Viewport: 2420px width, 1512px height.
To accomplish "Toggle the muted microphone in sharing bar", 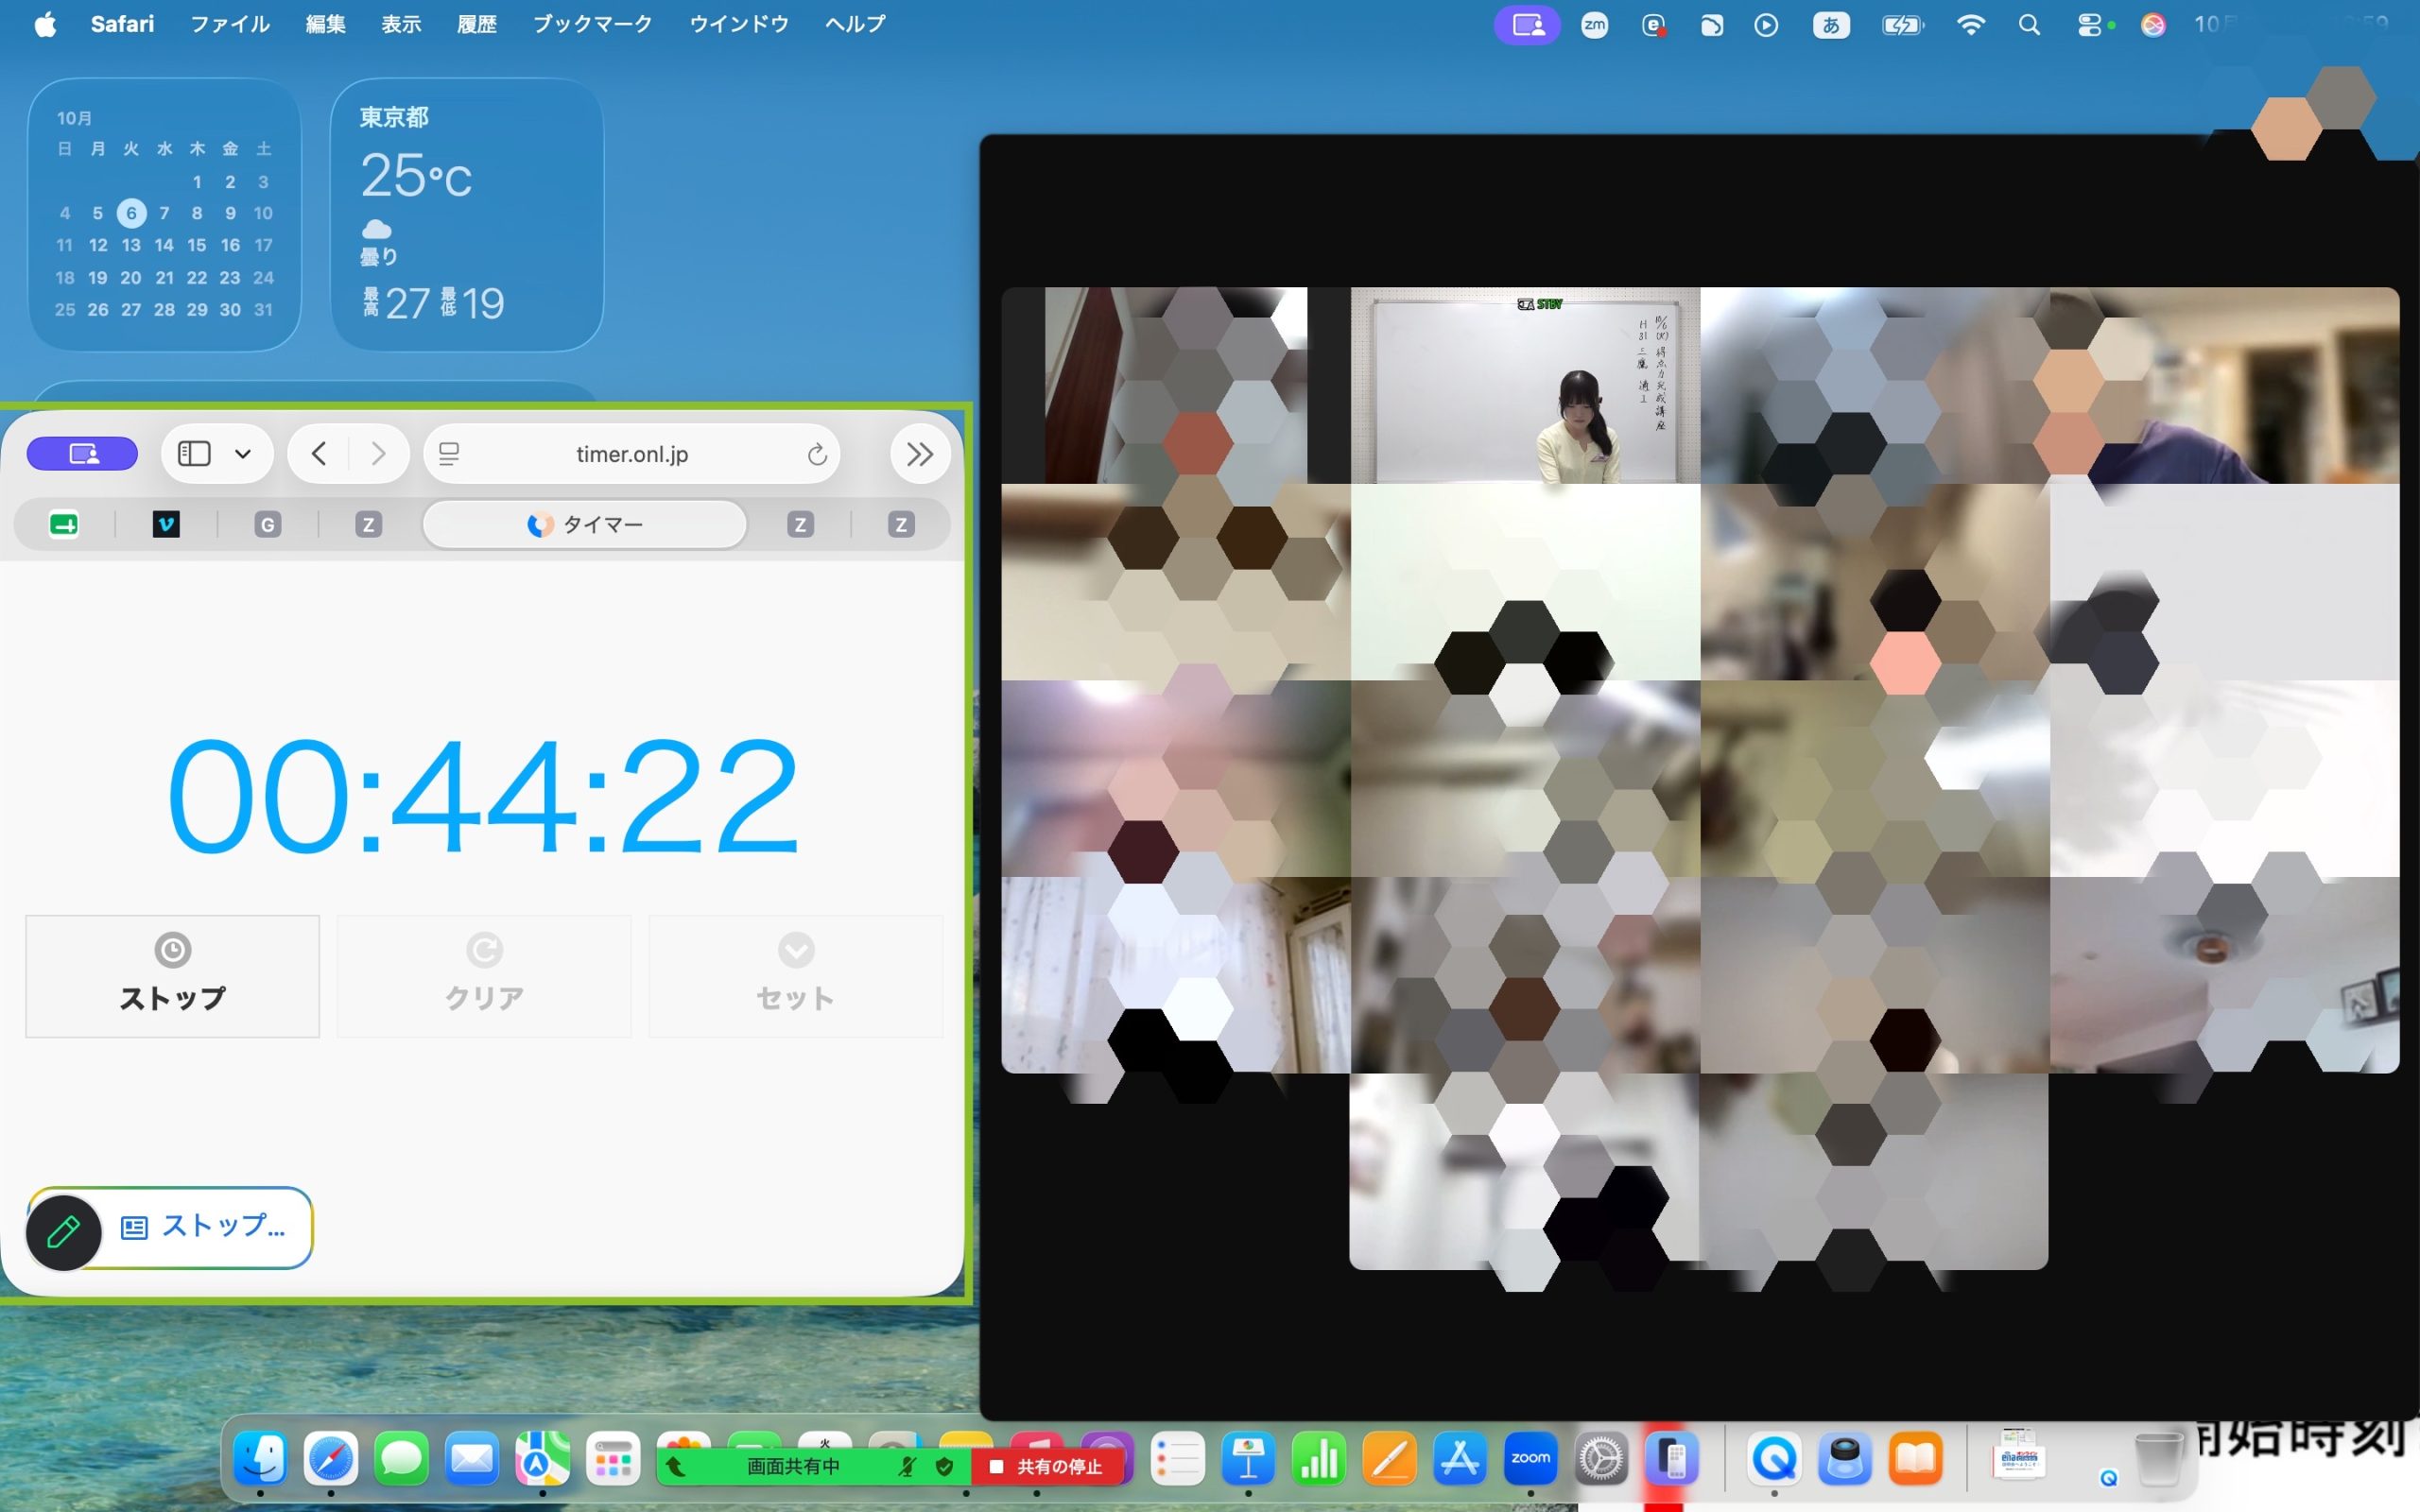I will click(906, 1466).
